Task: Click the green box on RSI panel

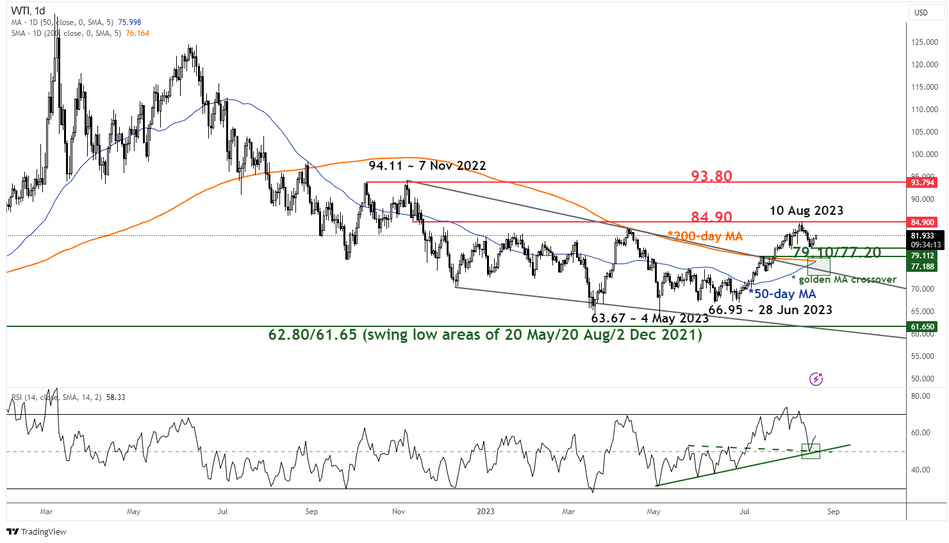Action: (x=811, y=451)
